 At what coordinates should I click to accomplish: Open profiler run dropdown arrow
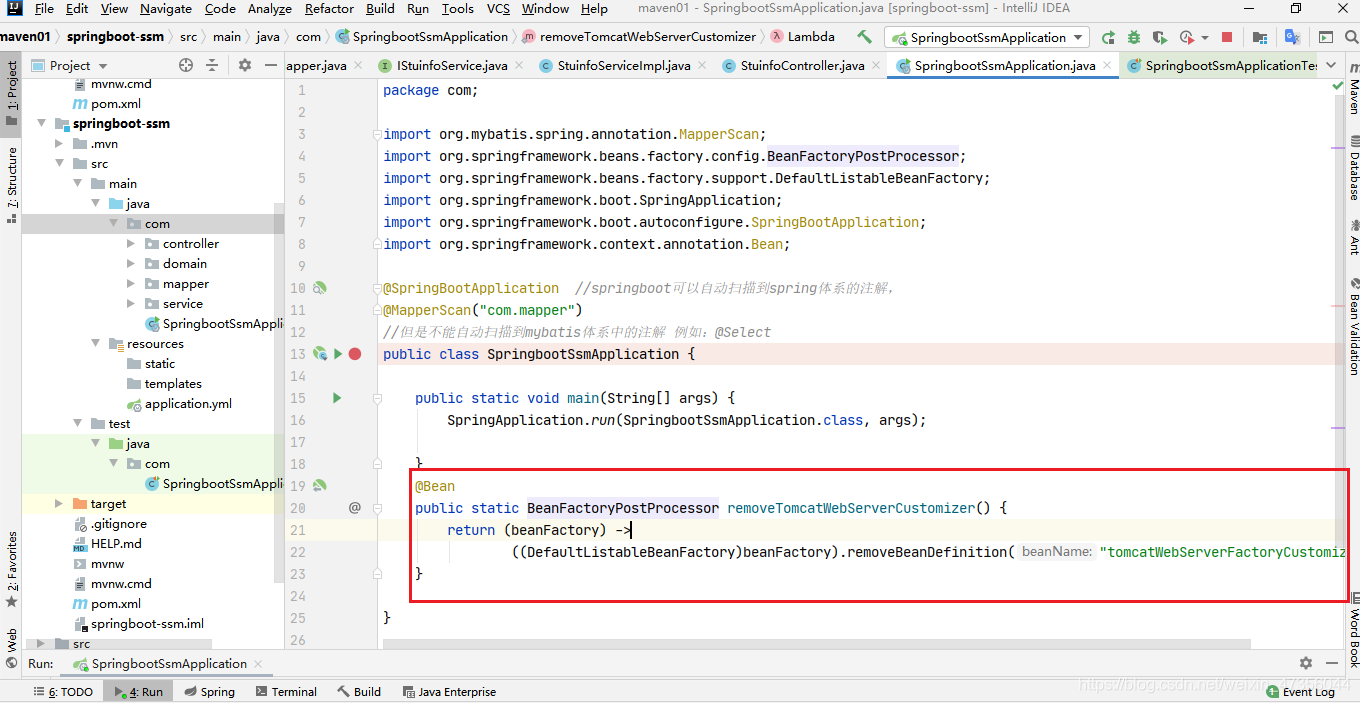(1204, 37)
